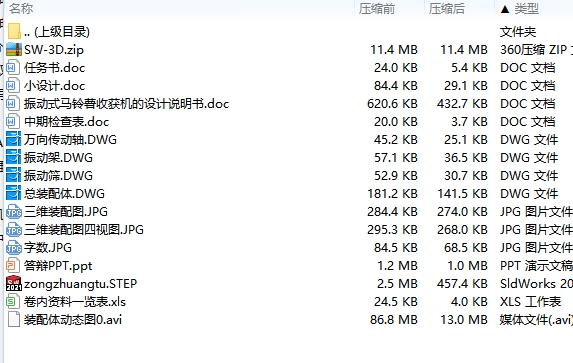Select the 三维装配图.JPG file name

(66, 211)
